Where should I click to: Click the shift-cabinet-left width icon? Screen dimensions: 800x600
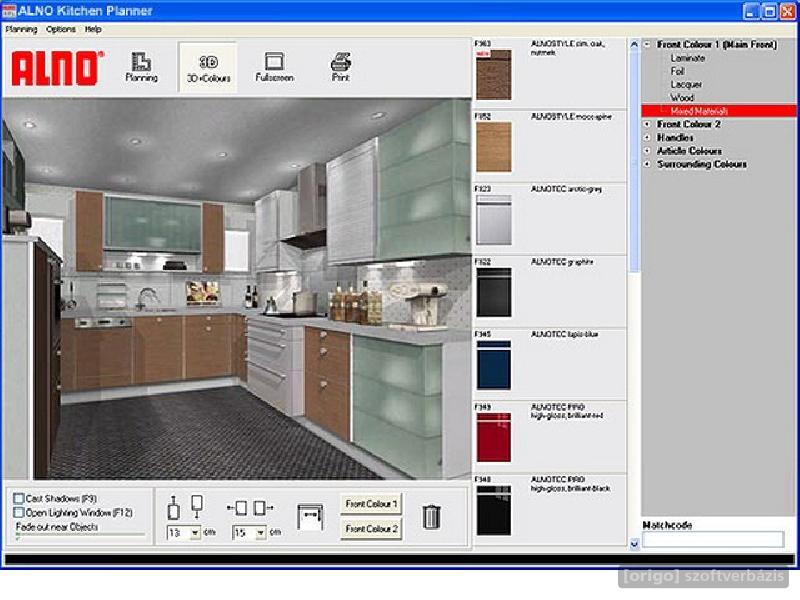click(239, 508)
